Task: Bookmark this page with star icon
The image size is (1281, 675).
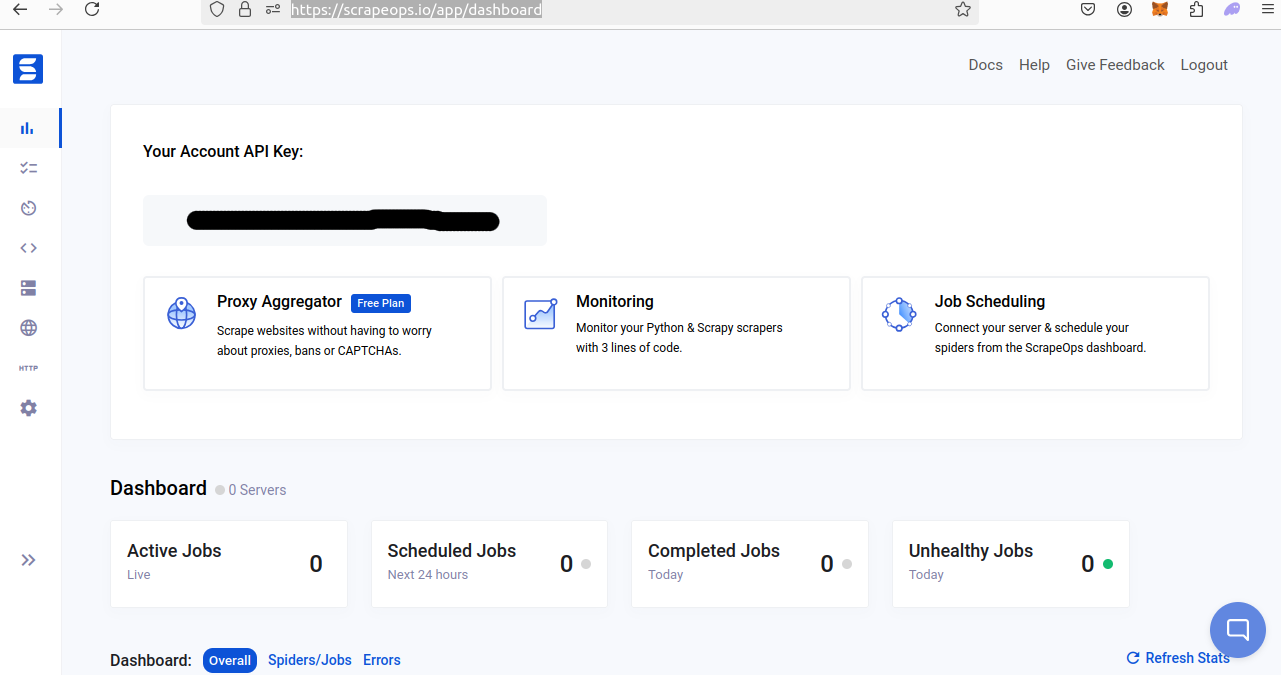Action: [x=963, y=9]
